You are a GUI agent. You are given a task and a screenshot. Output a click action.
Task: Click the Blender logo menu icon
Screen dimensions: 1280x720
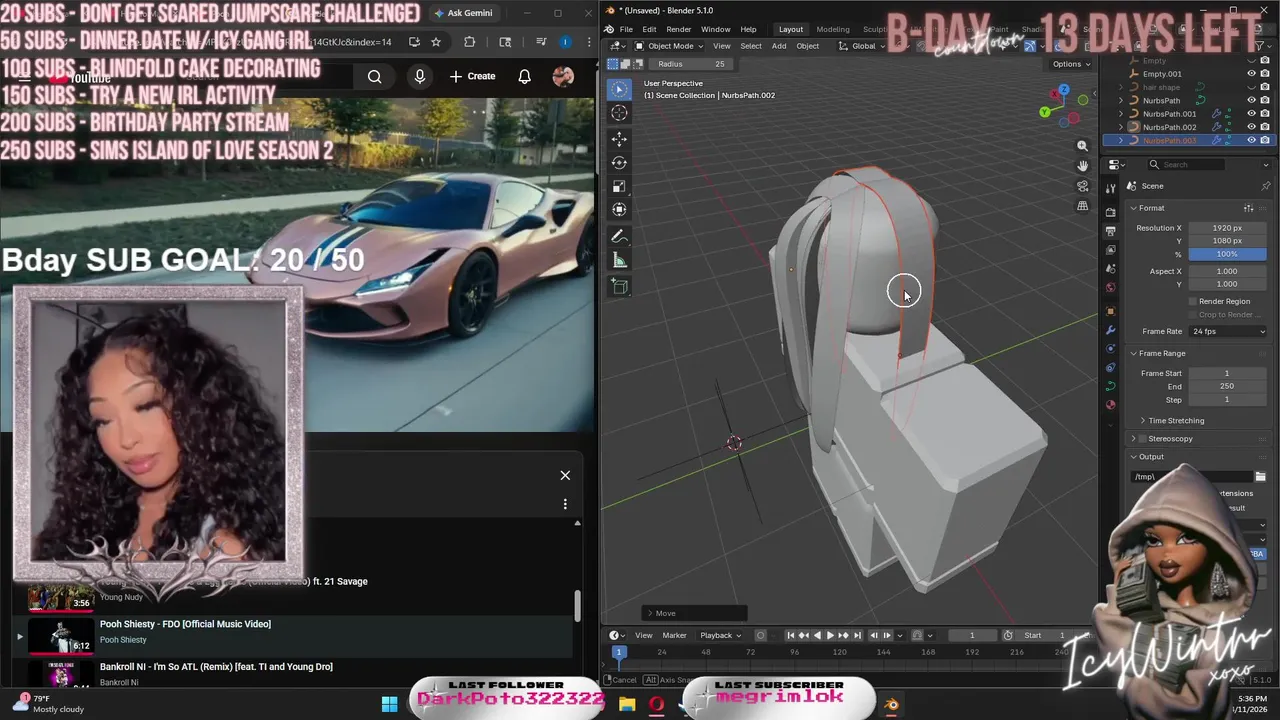609,29
